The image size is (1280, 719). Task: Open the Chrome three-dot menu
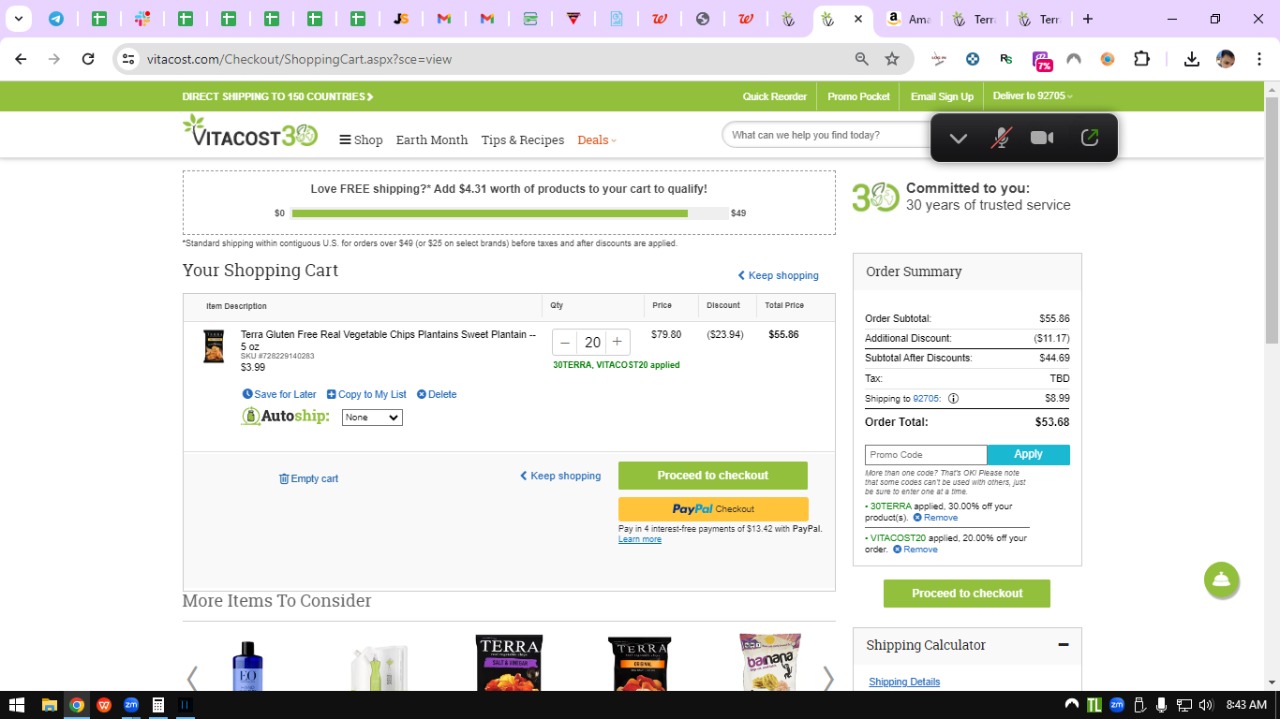point(1259,59)
